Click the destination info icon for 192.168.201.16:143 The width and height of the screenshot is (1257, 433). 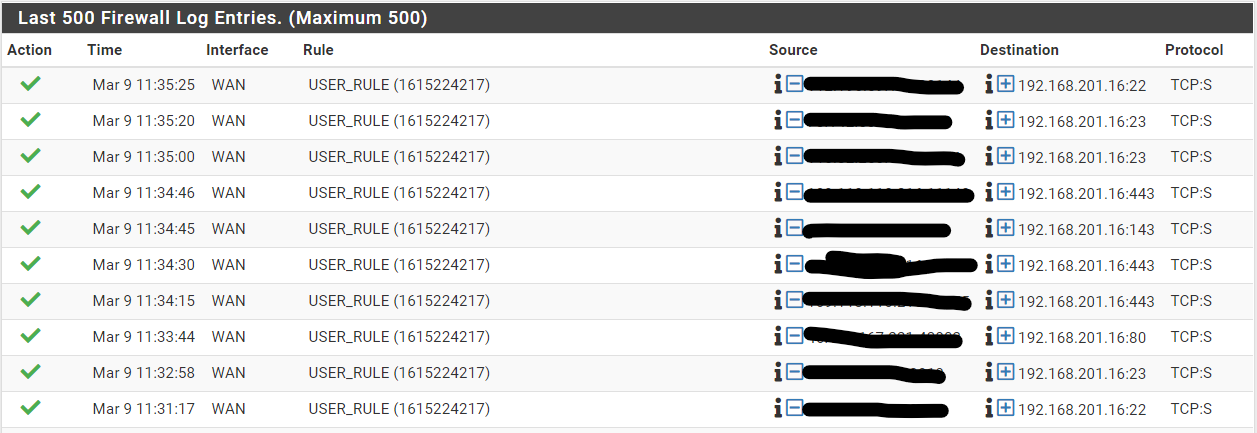tap(989, 228)
